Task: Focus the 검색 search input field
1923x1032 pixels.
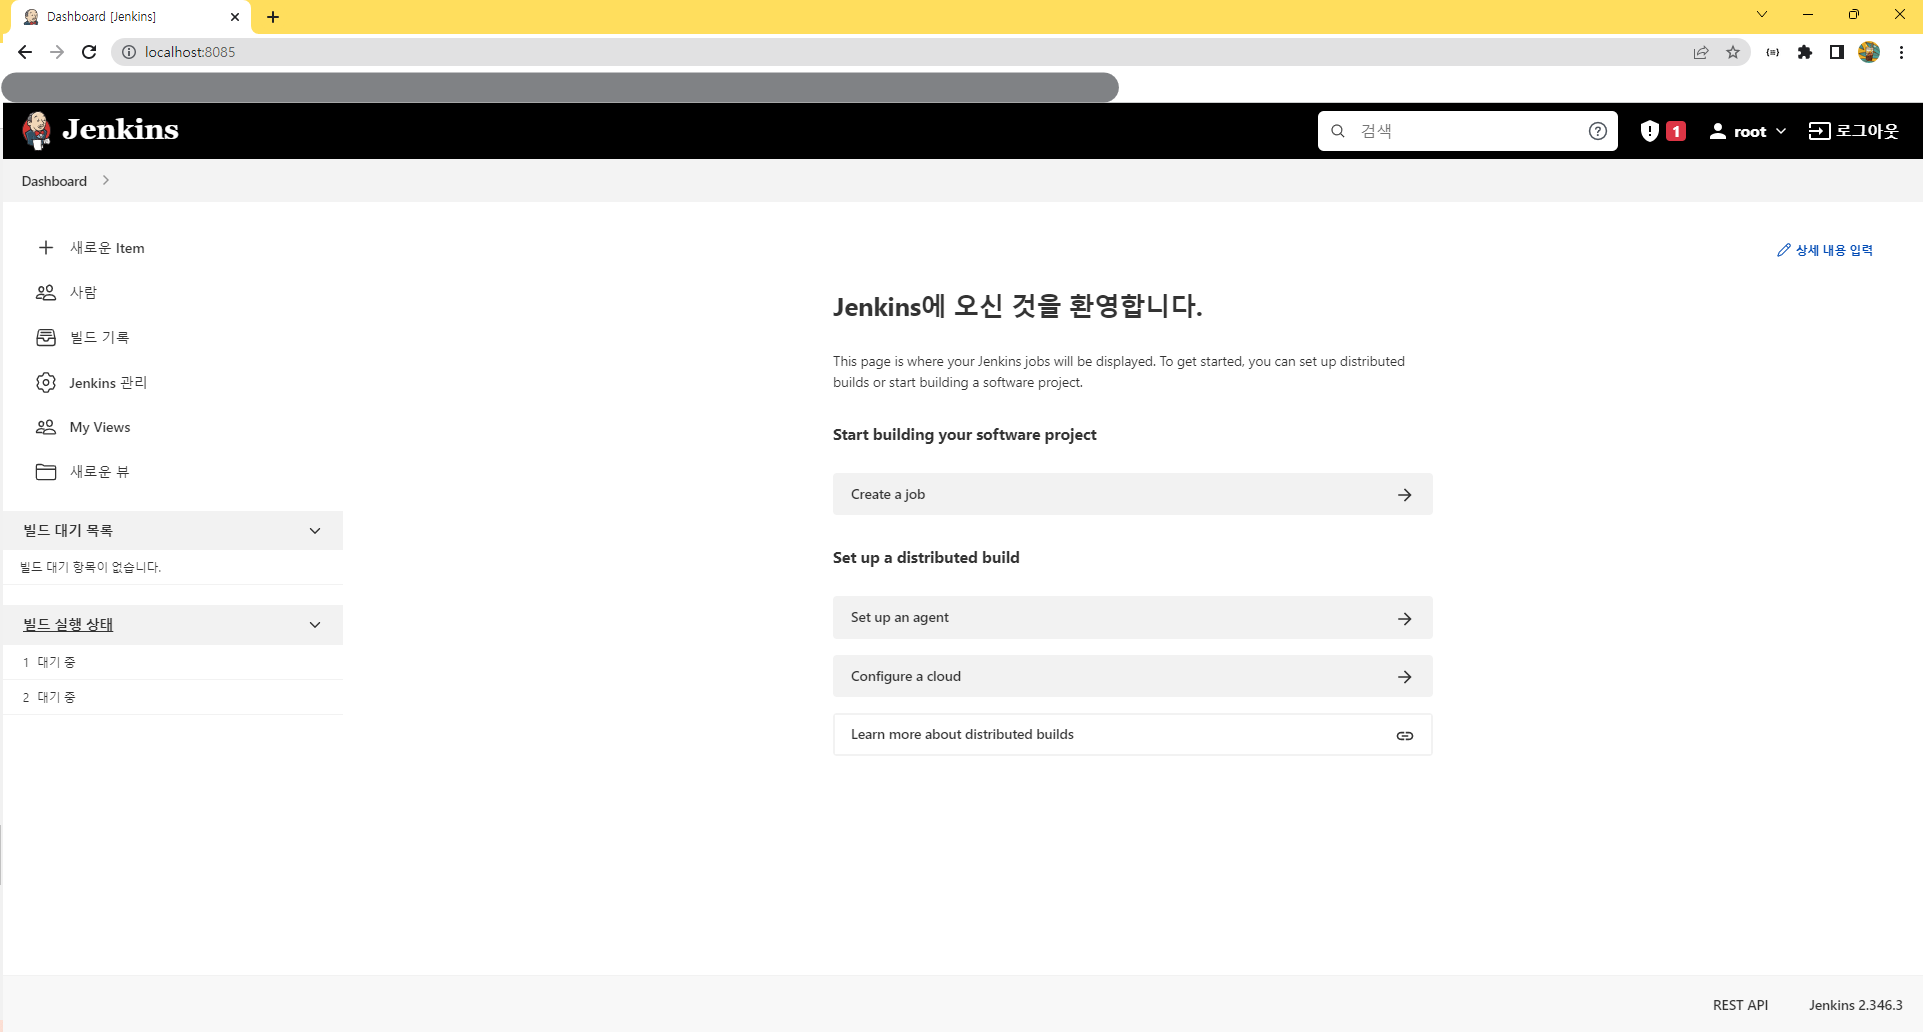Action: point(1467,131)
